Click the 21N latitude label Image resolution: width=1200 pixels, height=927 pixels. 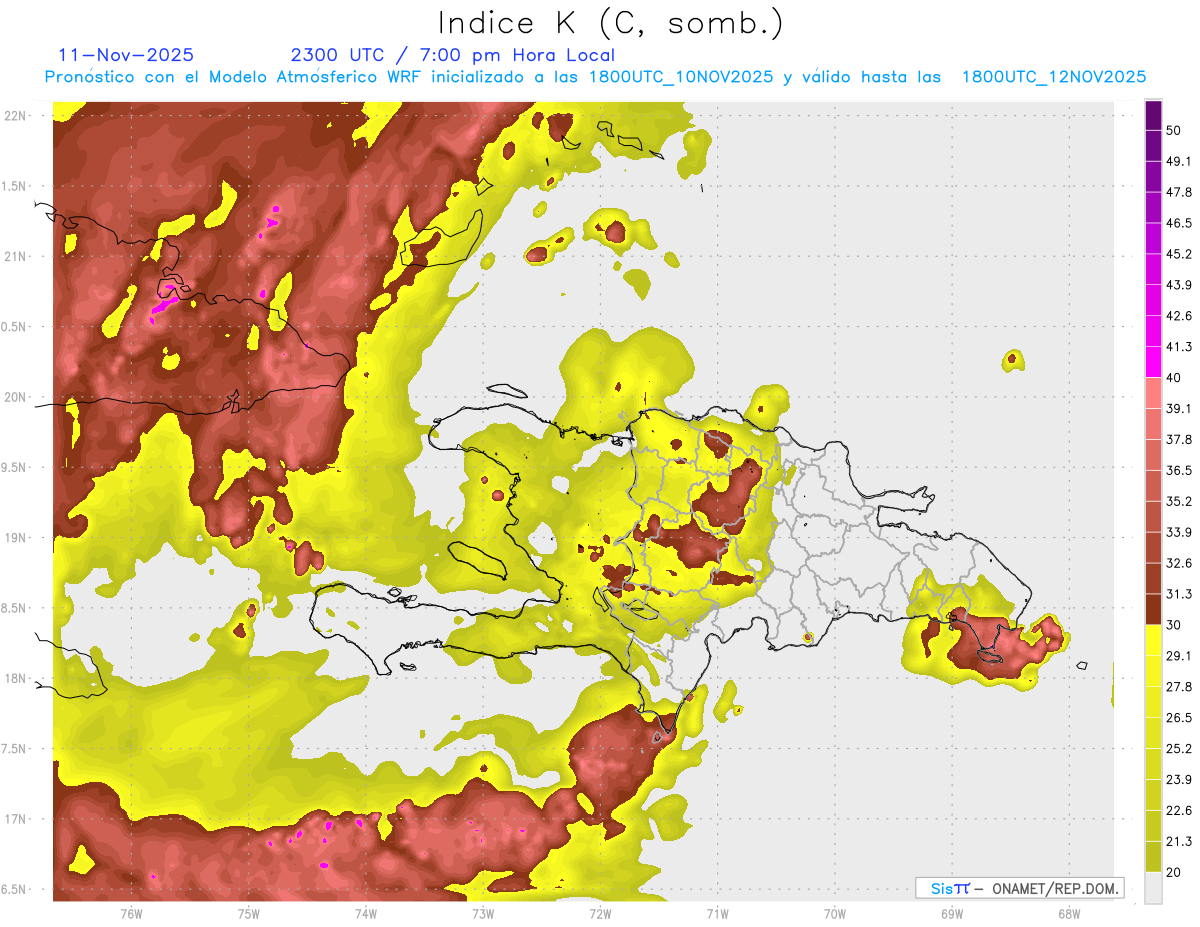(x=16, y=256)
